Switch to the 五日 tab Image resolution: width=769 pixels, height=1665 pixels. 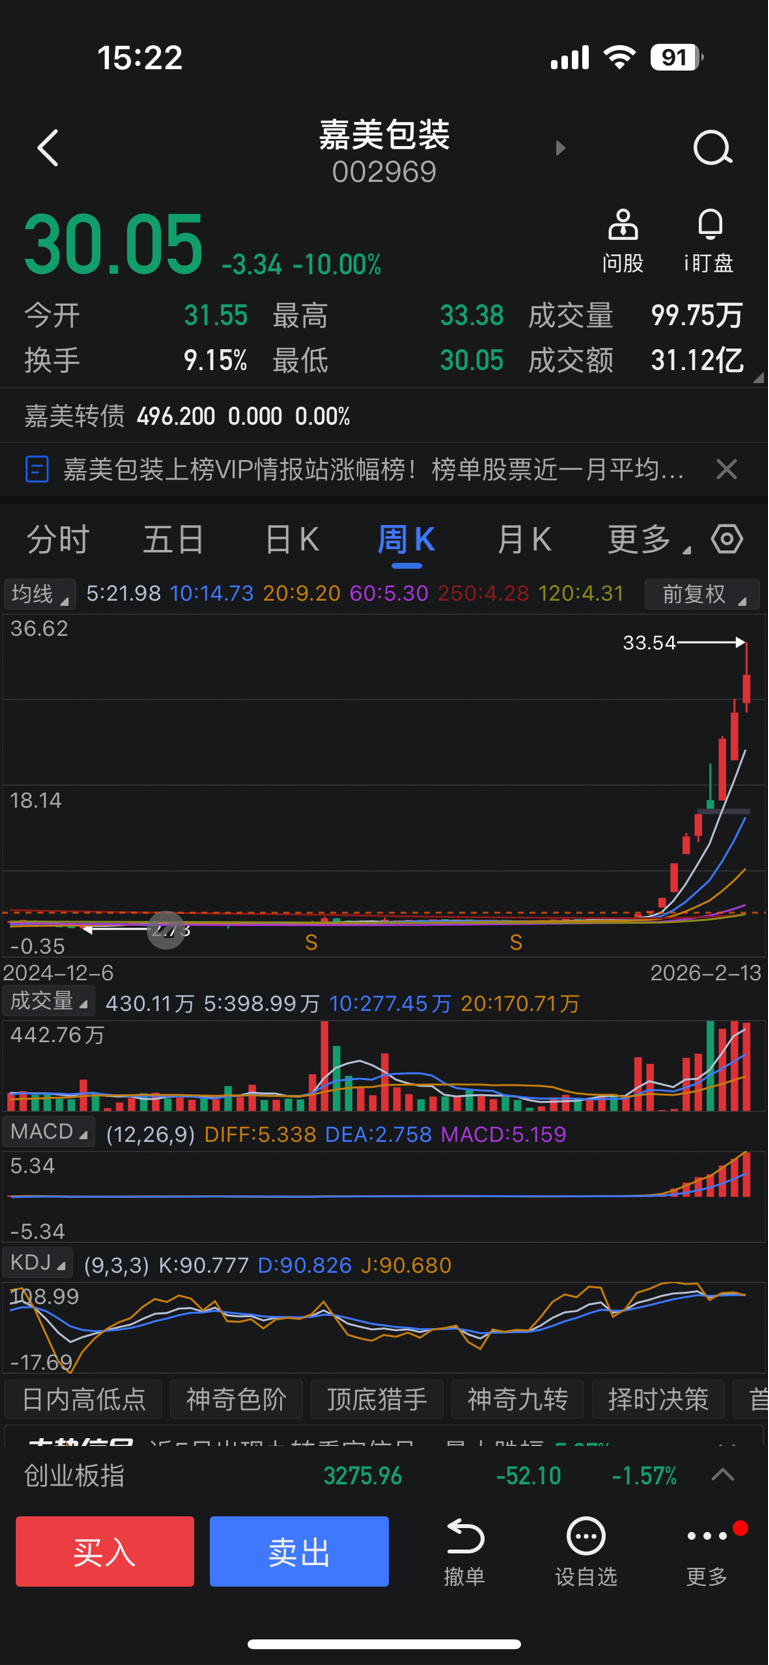174,540
